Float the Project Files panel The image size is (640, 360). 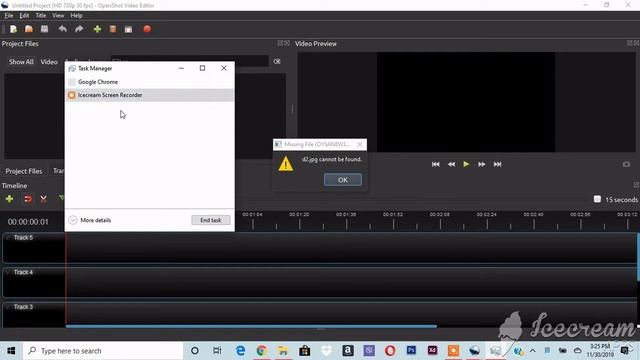click(280, 43)
